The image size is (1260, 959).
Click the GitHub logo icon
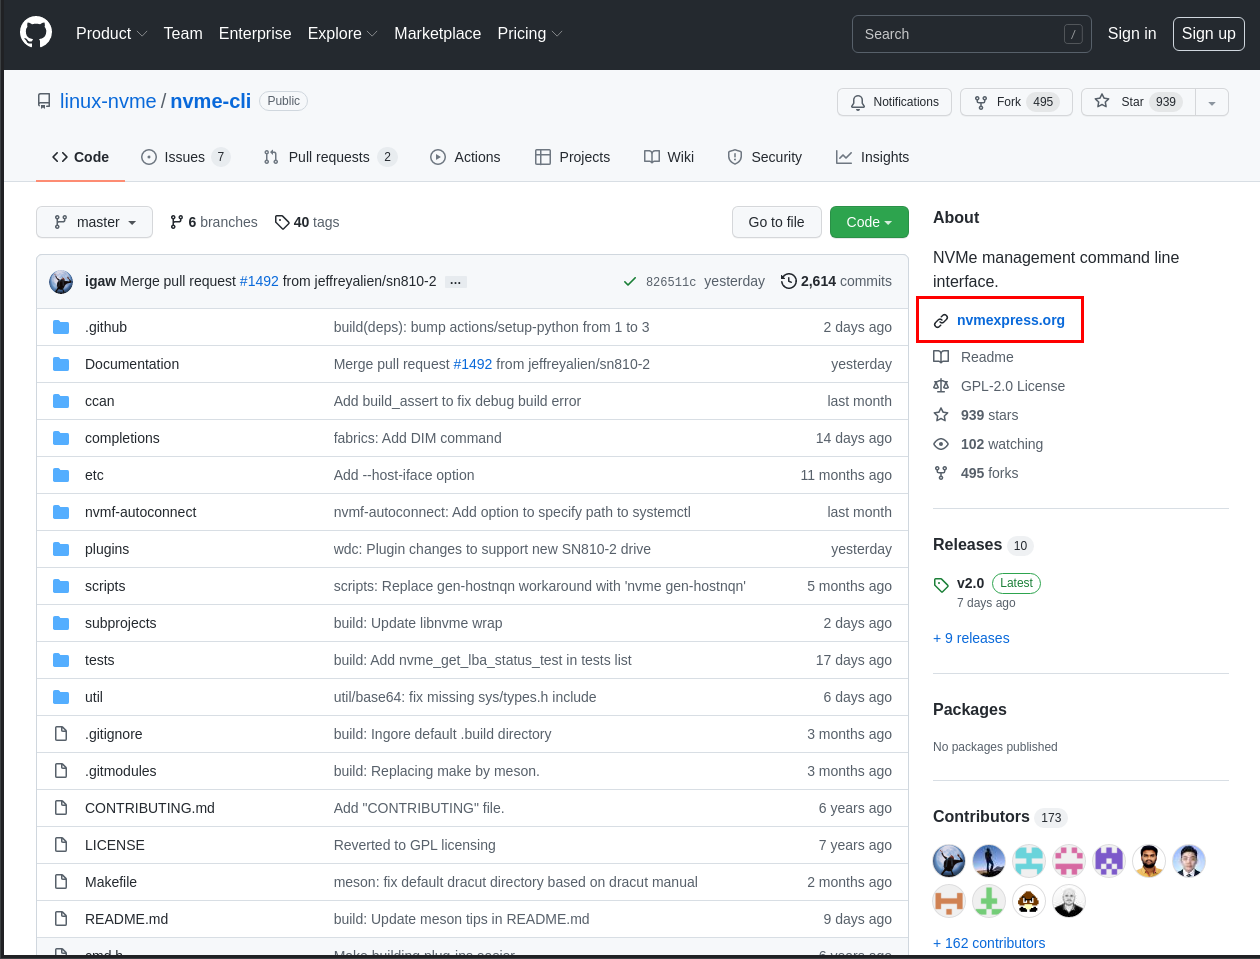[36, 31]
